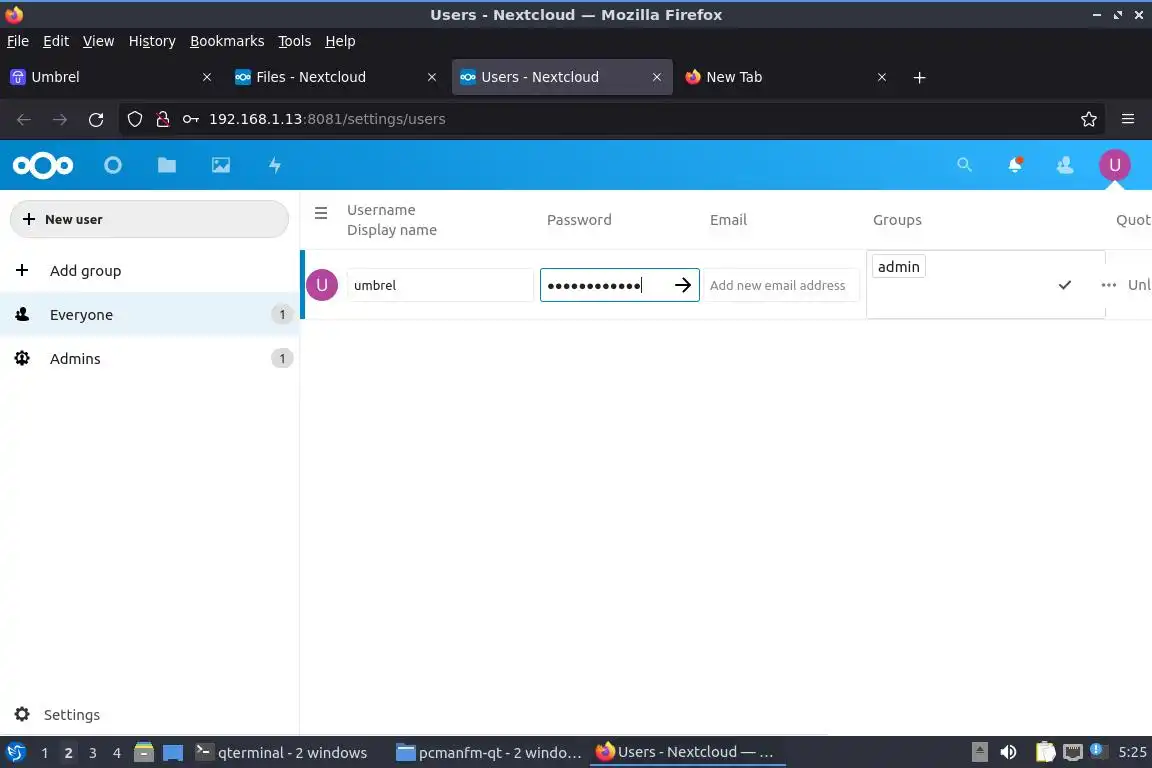This screenshot has height=768, width=1152.
Task: Click the umbrel user avatar in the row
Action: point(322,285)
